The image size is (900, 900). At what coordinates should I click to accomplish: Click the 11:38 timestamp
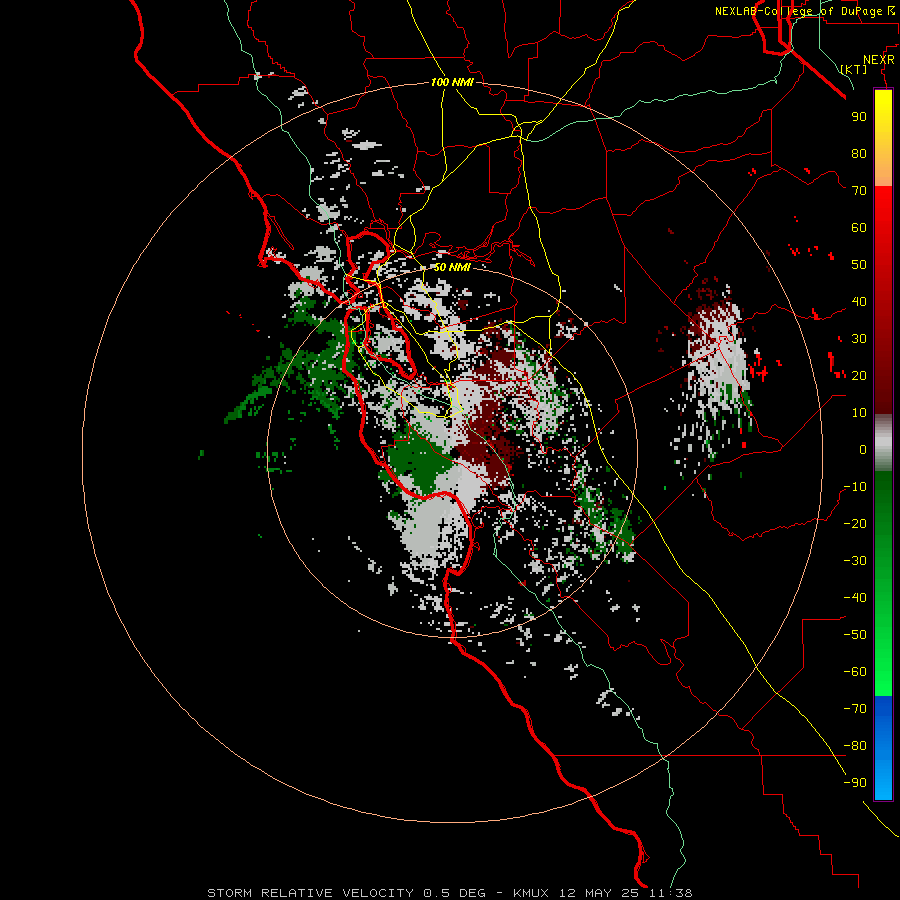670,893
